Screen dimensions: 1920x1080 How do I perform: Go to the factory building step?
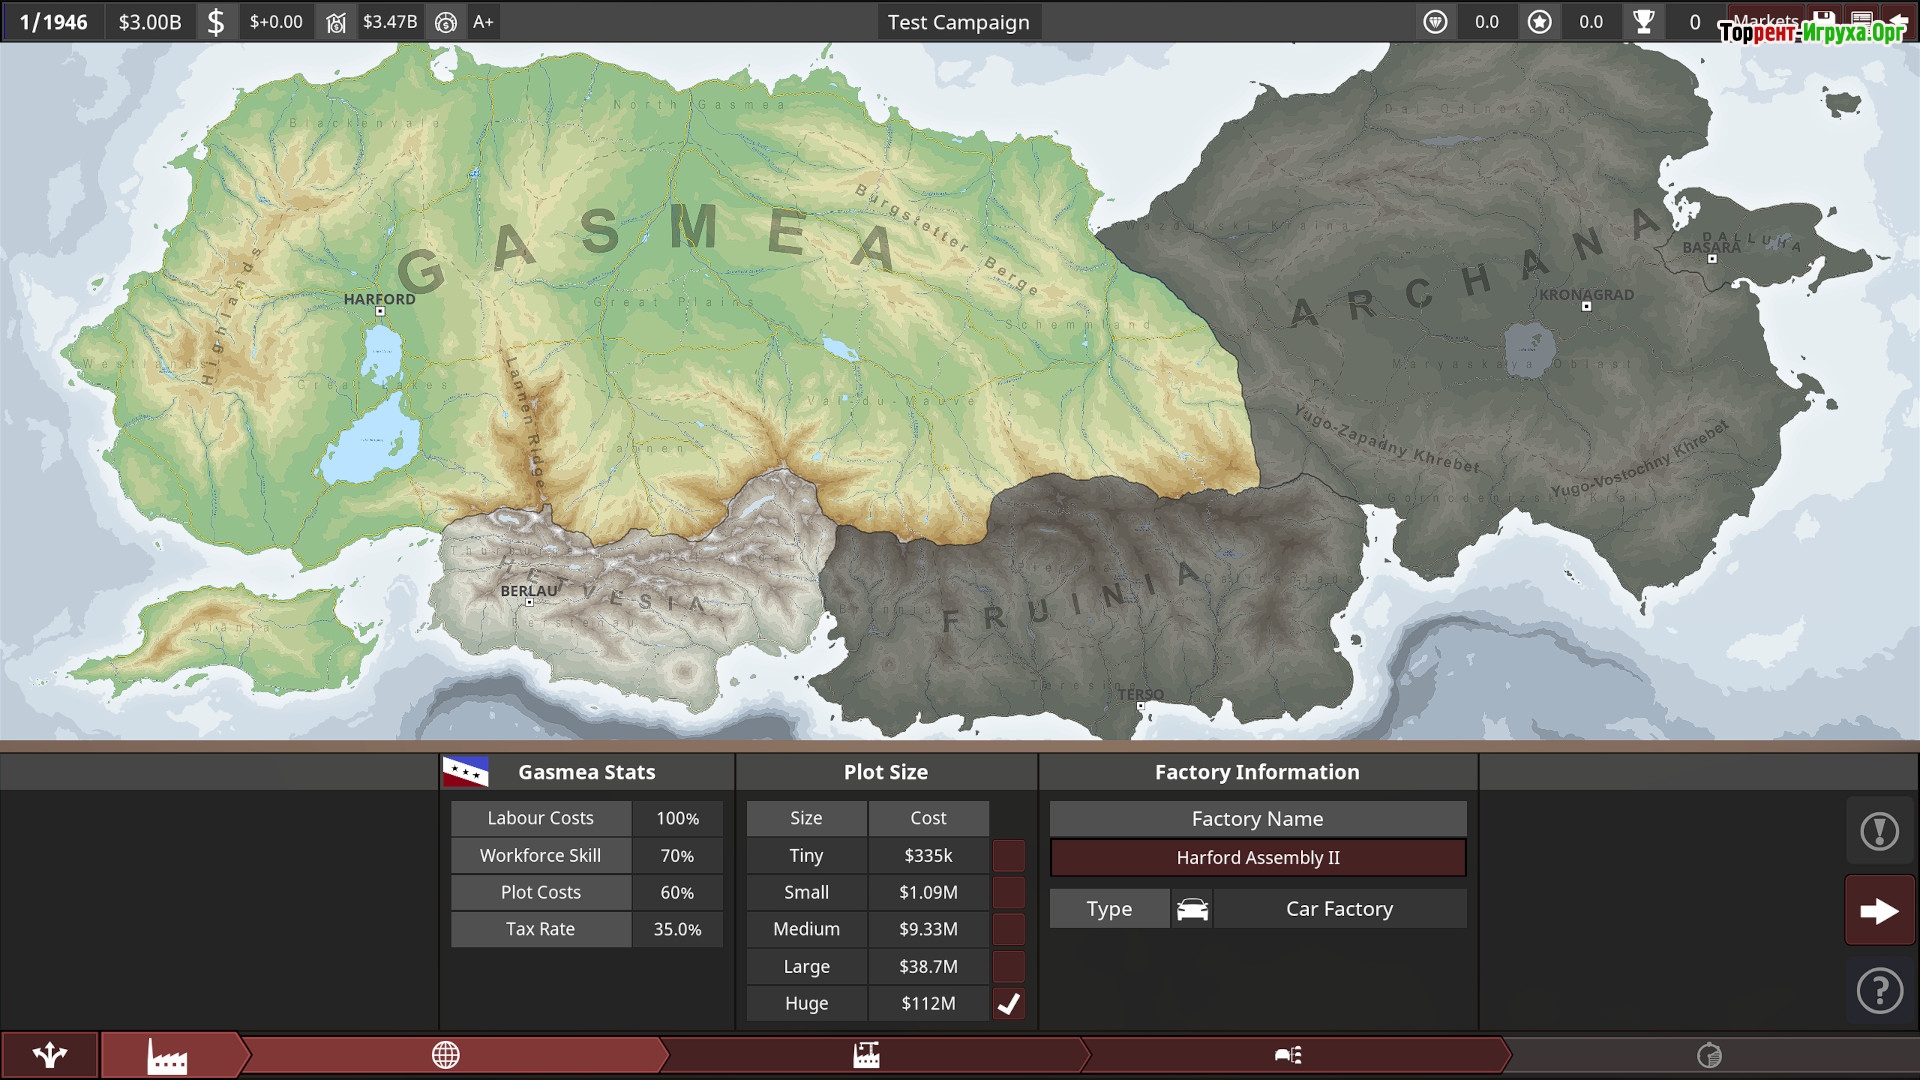pyautogui.click(x=866, y=1055)
